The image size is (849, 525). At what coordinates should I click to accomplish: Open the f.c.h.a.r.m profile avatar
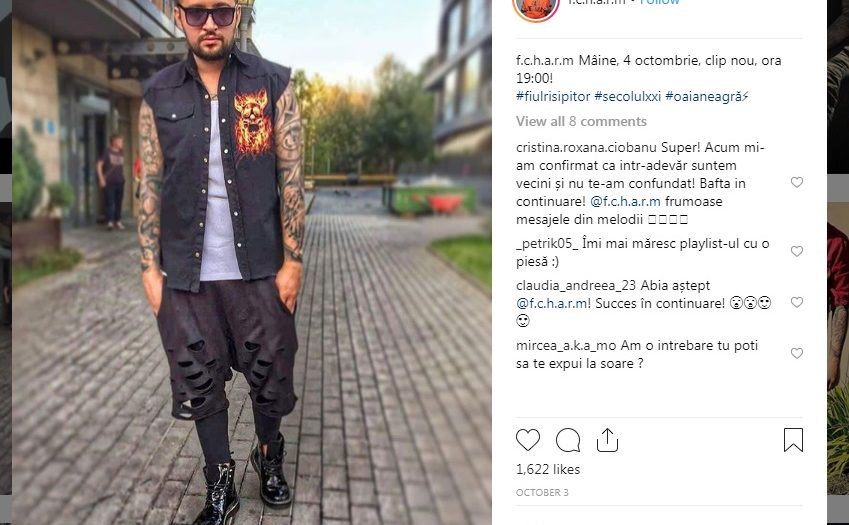tap(535, 5)
